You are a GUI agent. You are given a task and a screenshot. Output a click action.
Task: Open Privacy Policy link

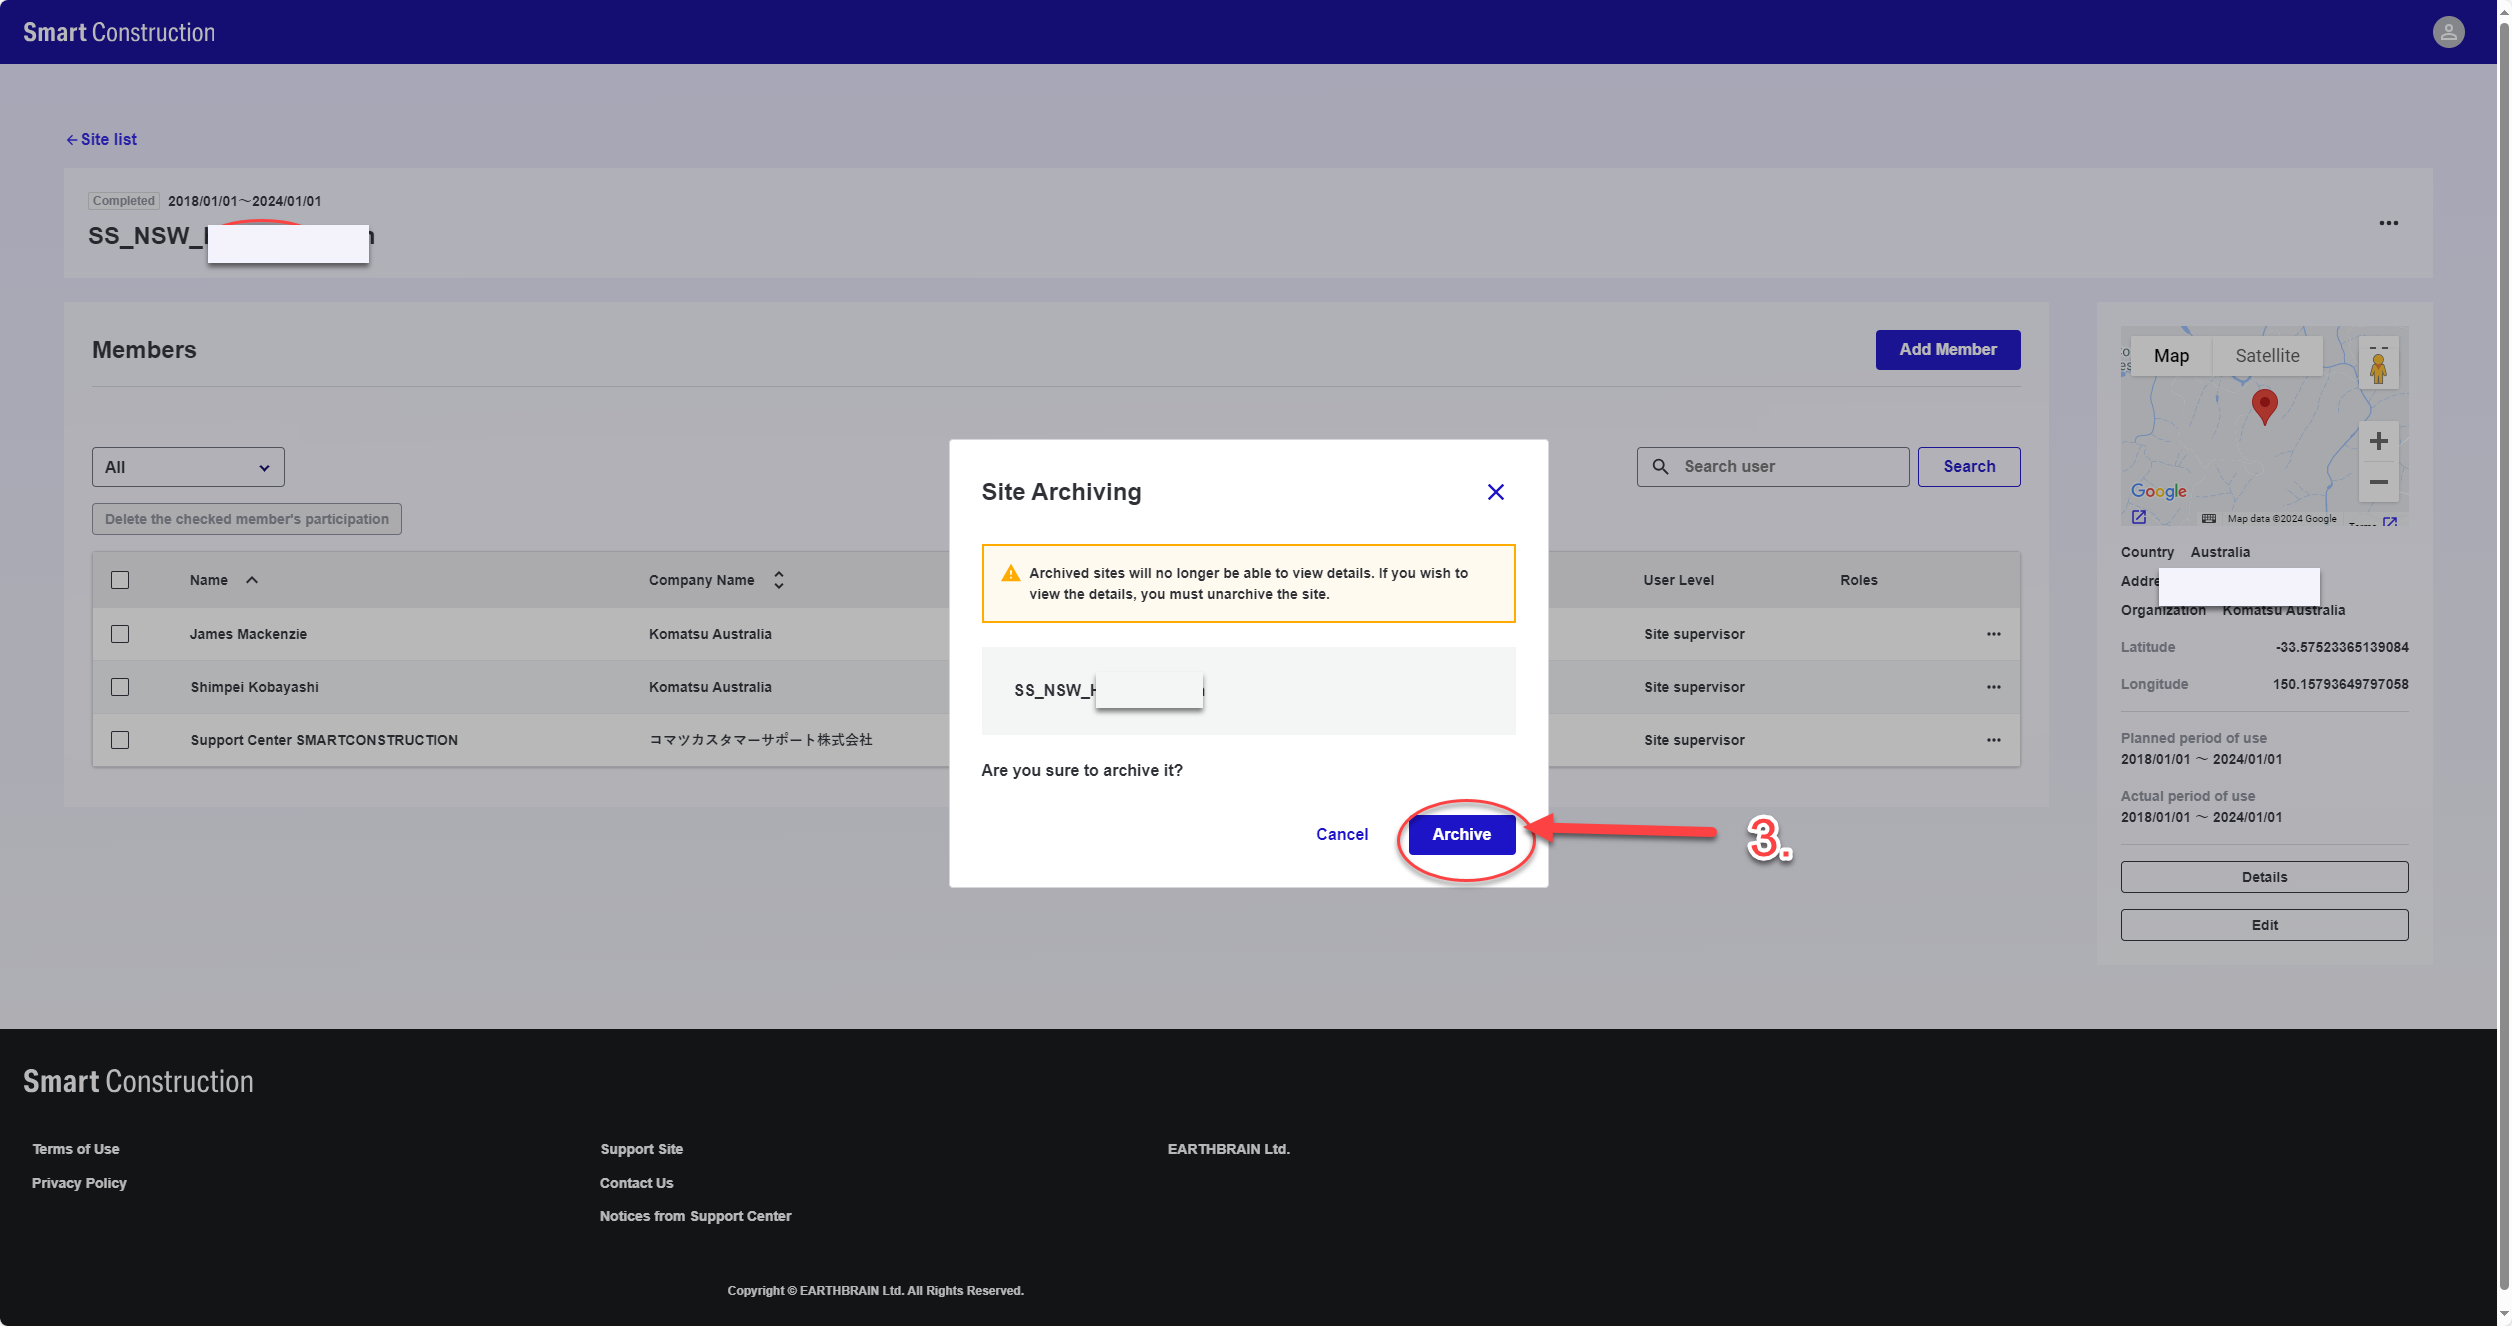[x=79, y=1183]
